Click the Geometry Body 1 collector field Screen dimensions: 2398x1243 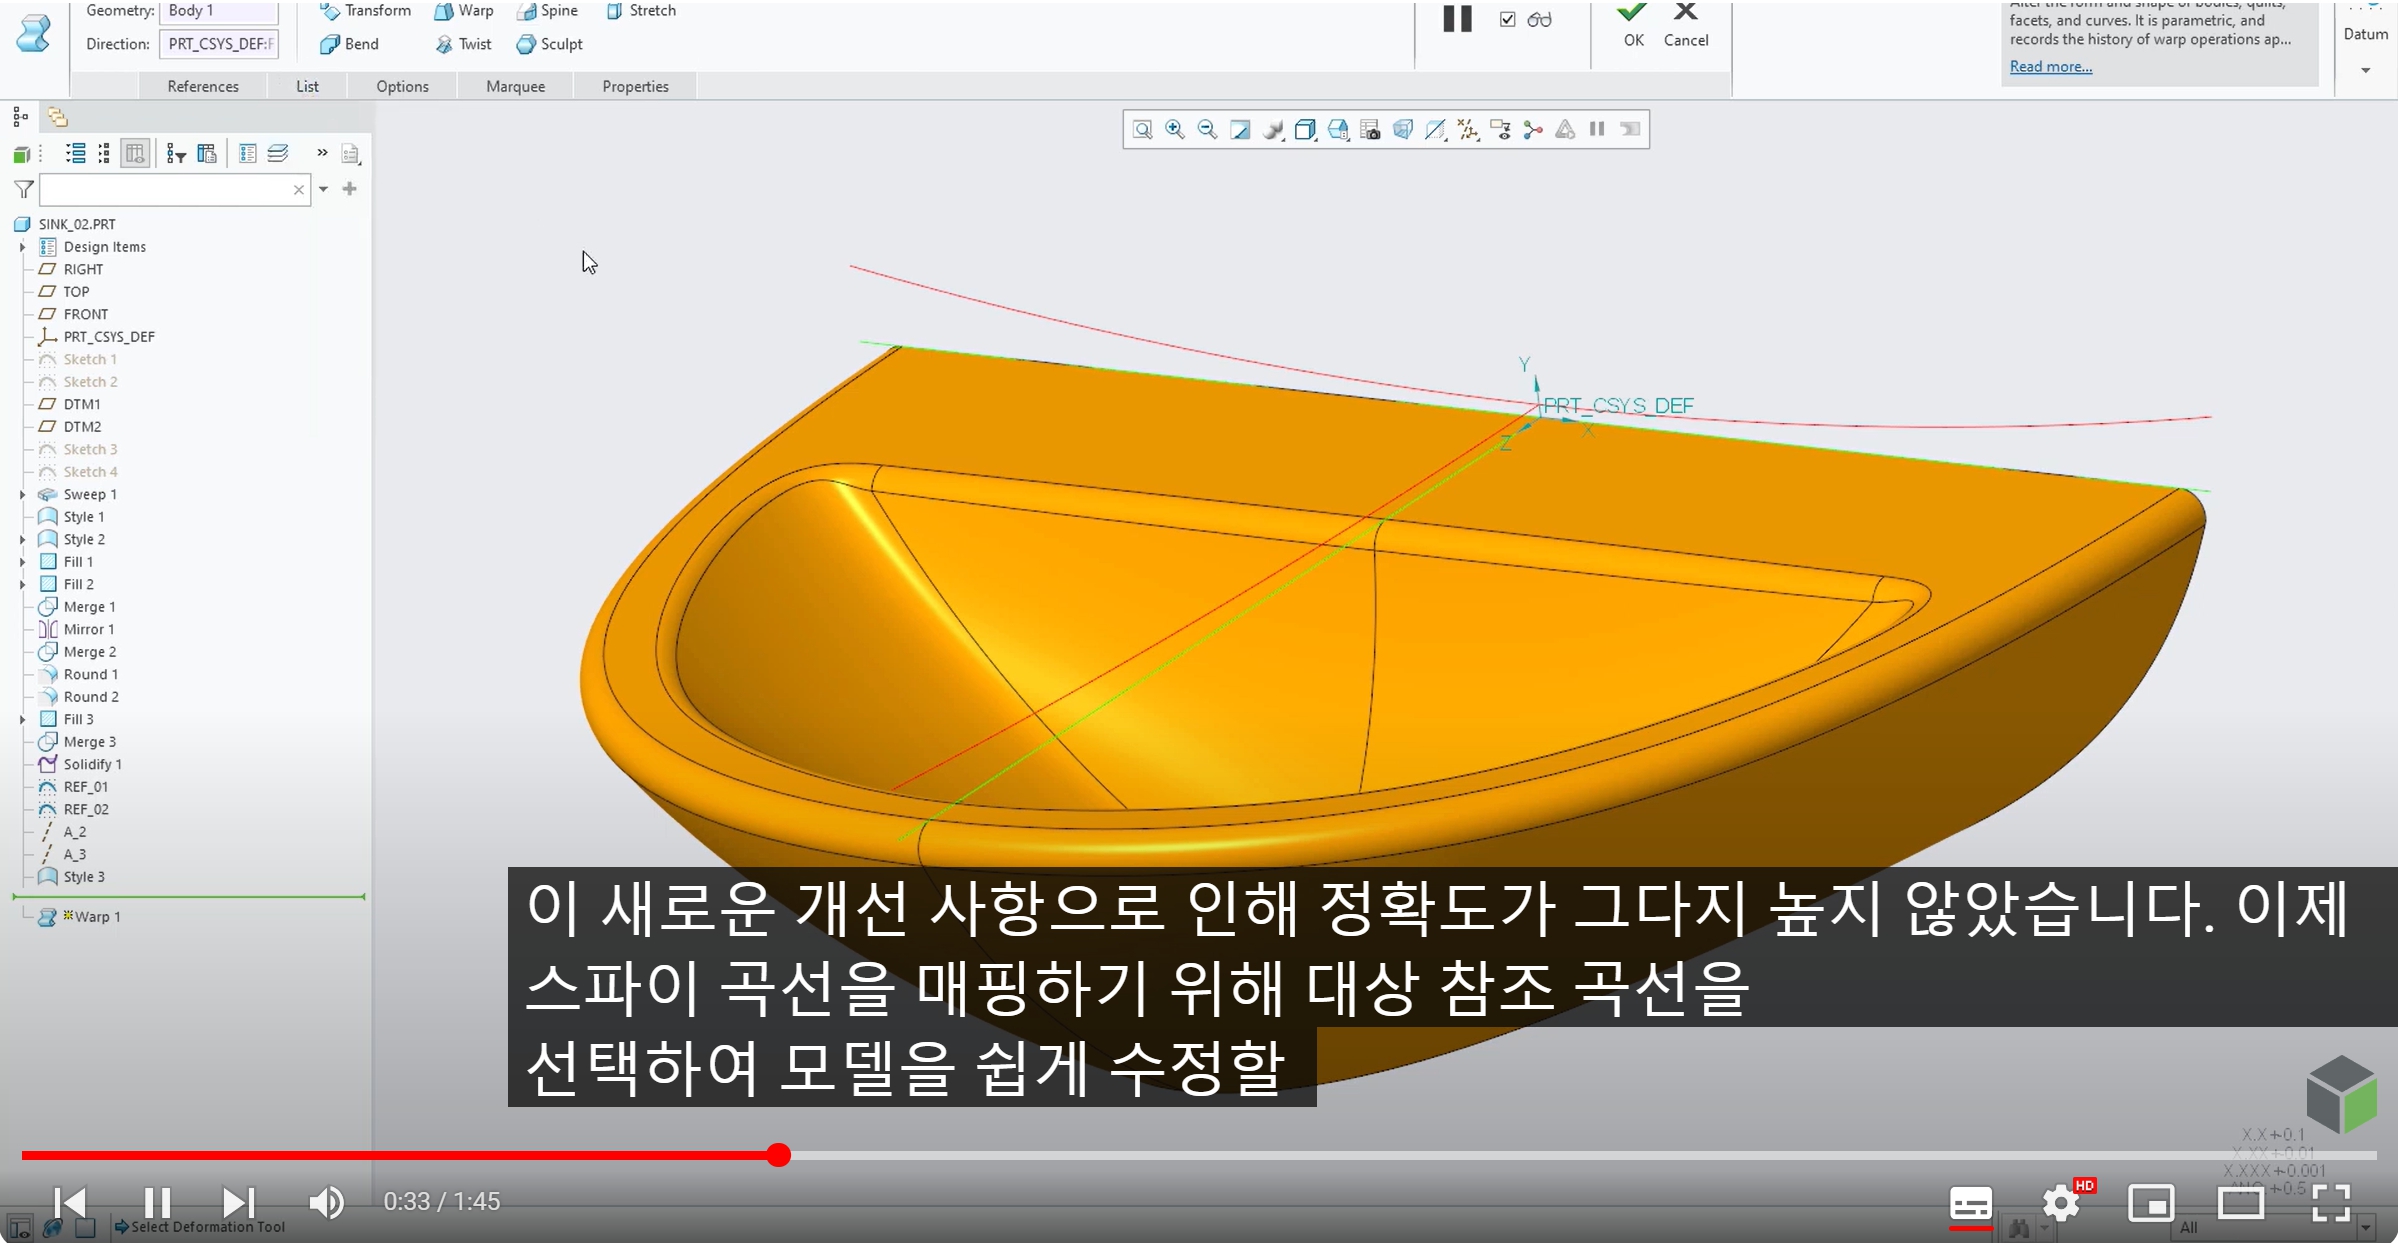[x=219, y=11]
